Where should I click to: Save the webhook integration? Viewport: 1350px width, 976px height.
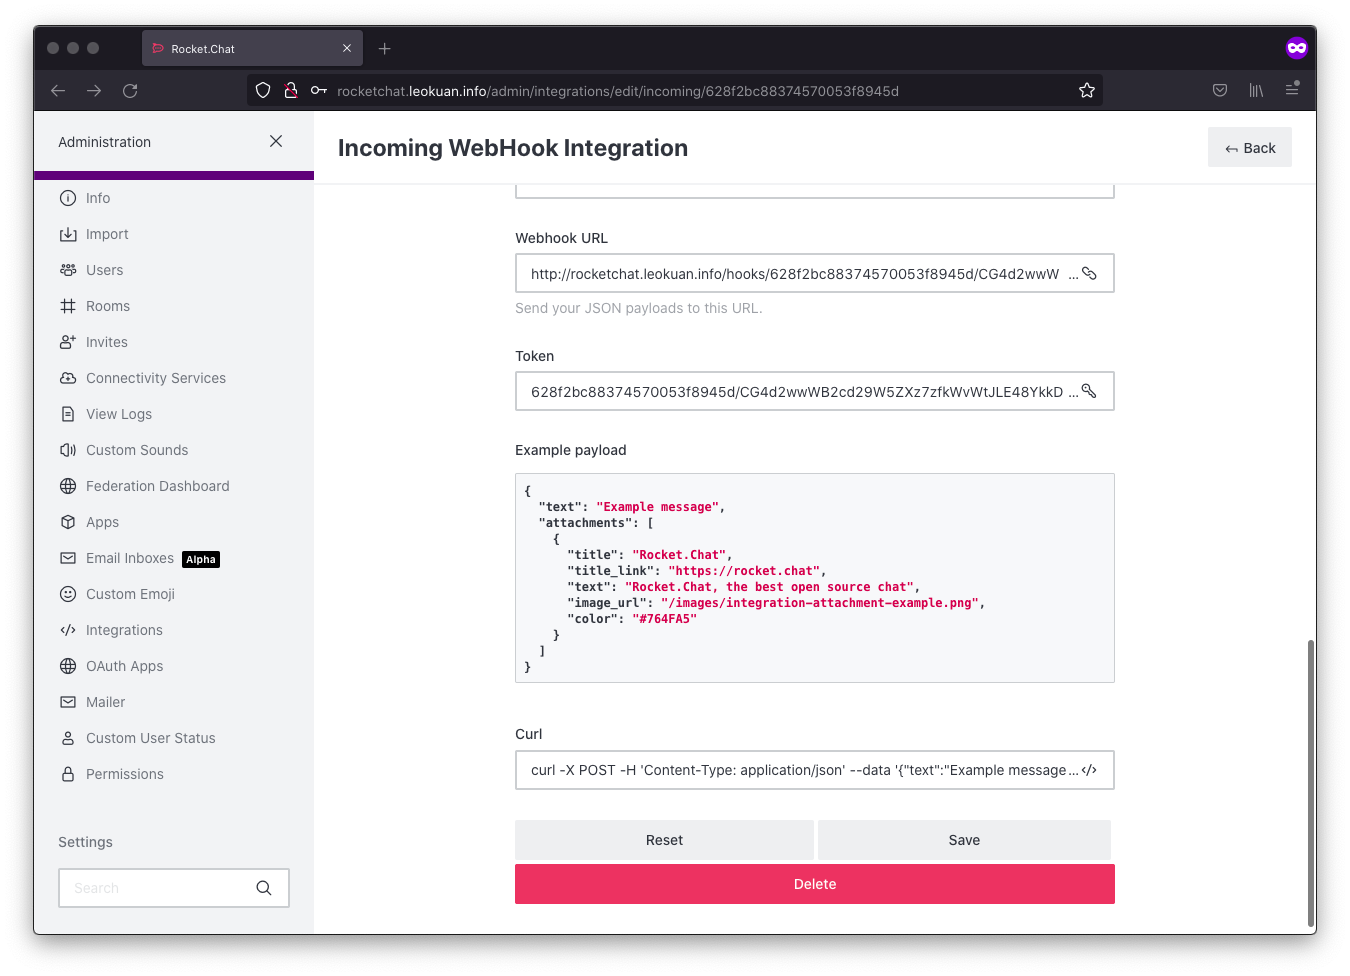coord(964,840)
